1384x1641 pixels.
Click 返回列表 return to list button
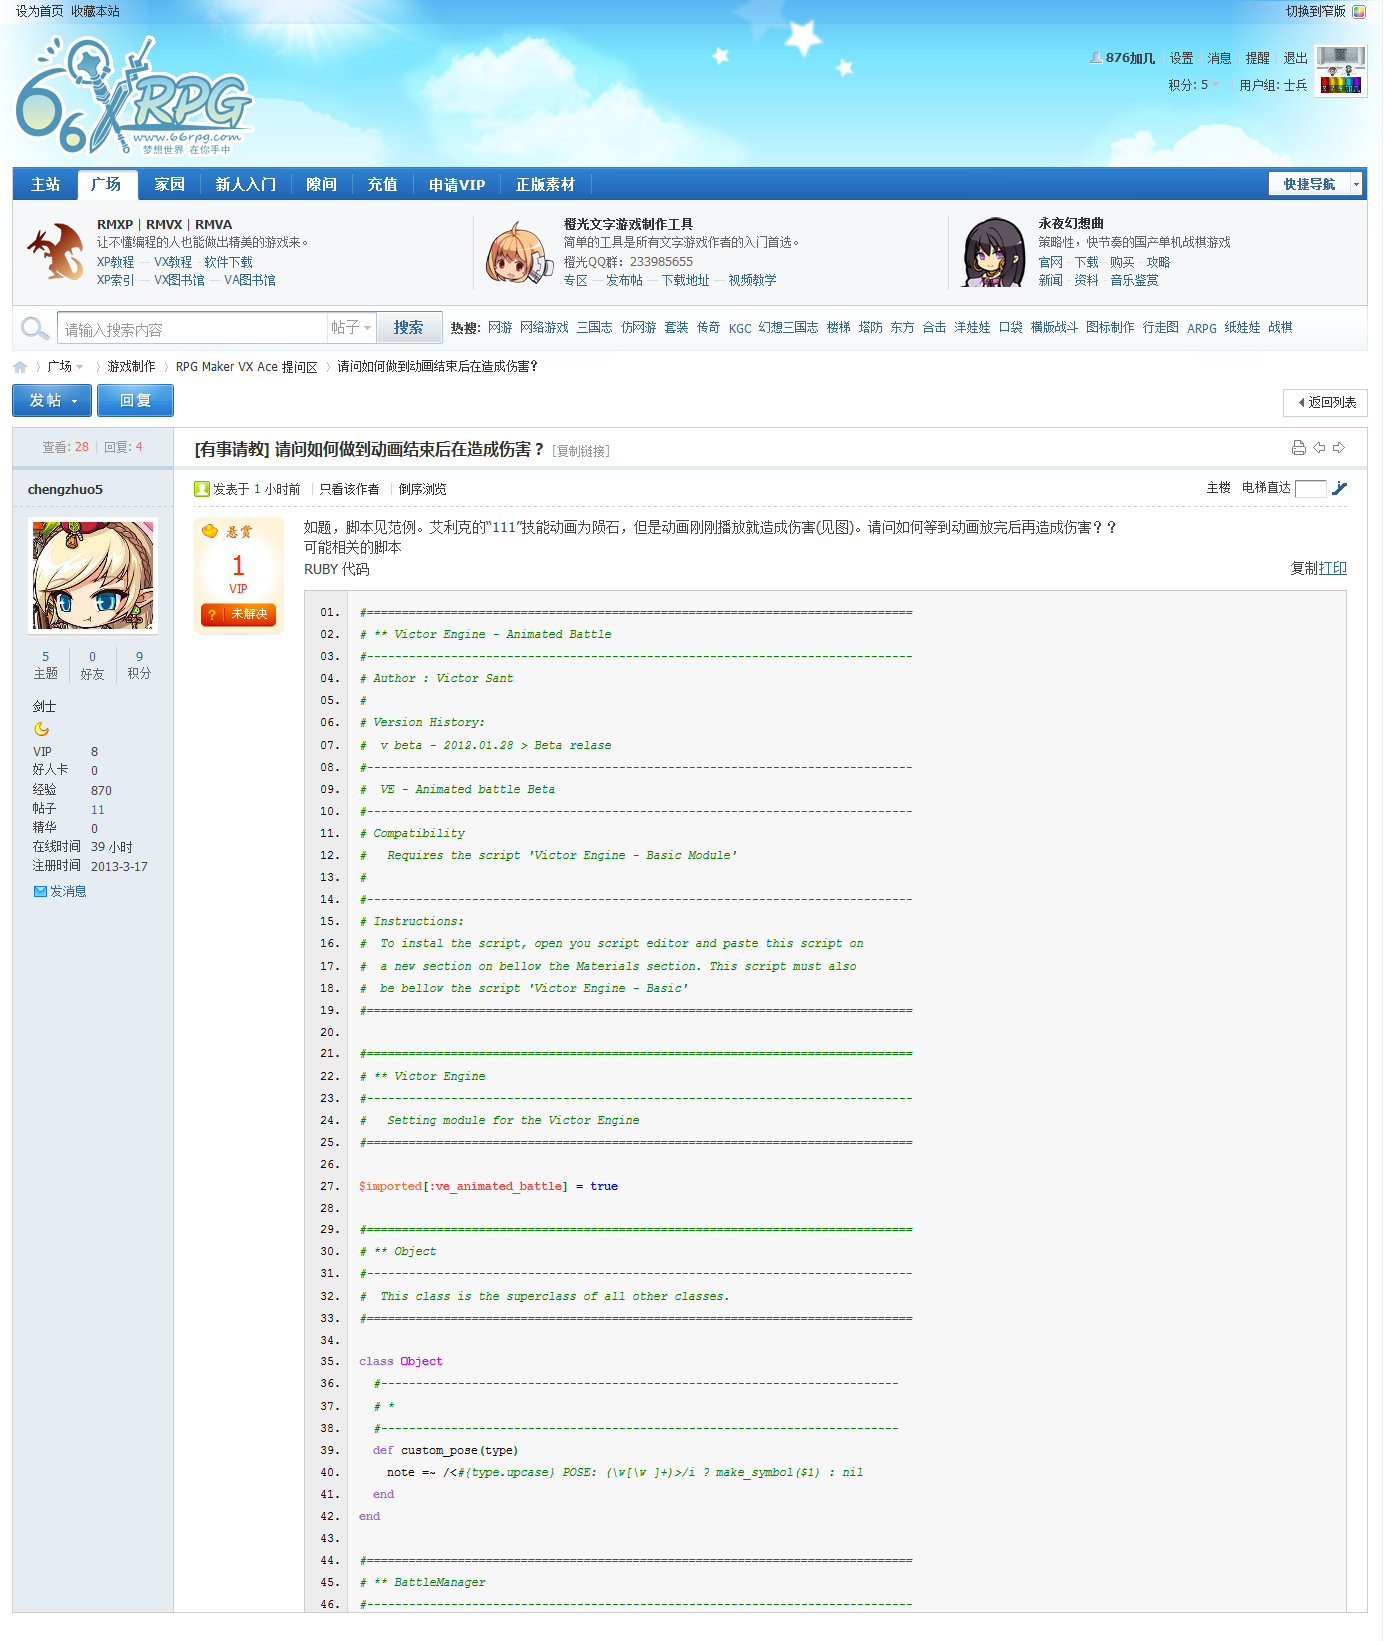(x=1325, y=402)
